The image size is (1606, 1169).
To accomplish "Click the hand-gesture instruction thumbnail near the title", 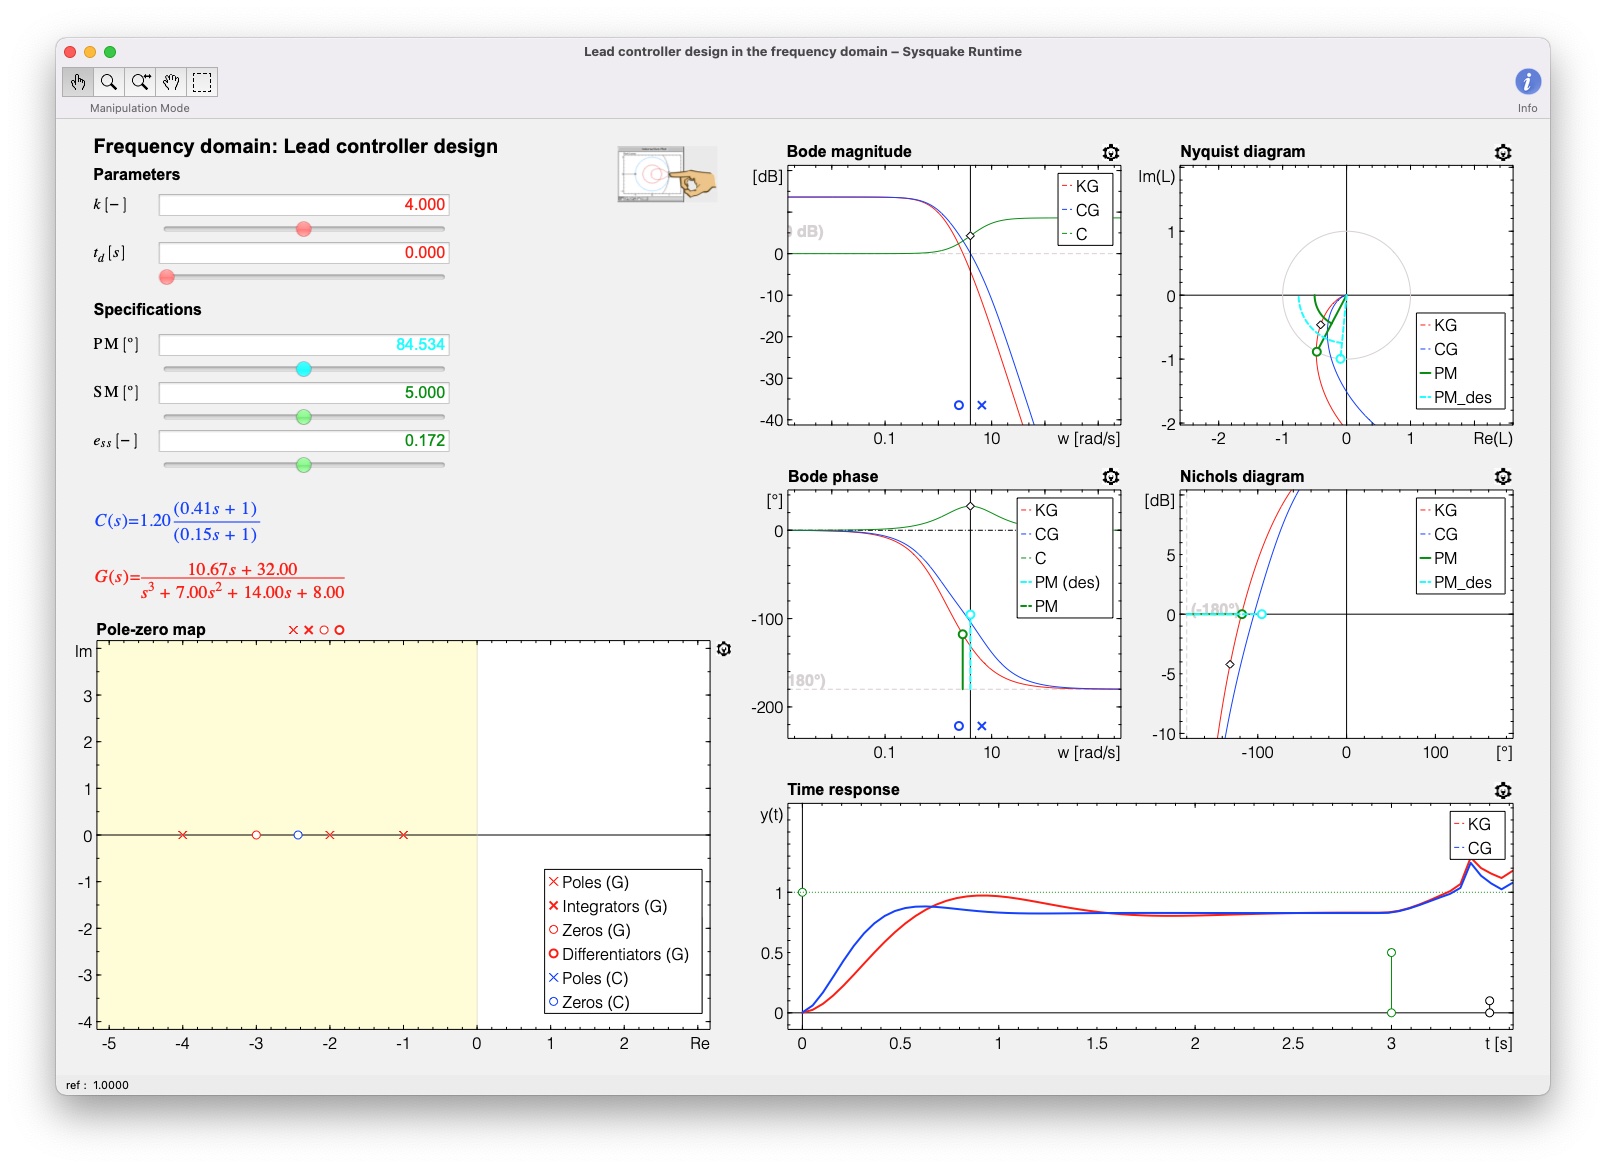I will [667, 172].
